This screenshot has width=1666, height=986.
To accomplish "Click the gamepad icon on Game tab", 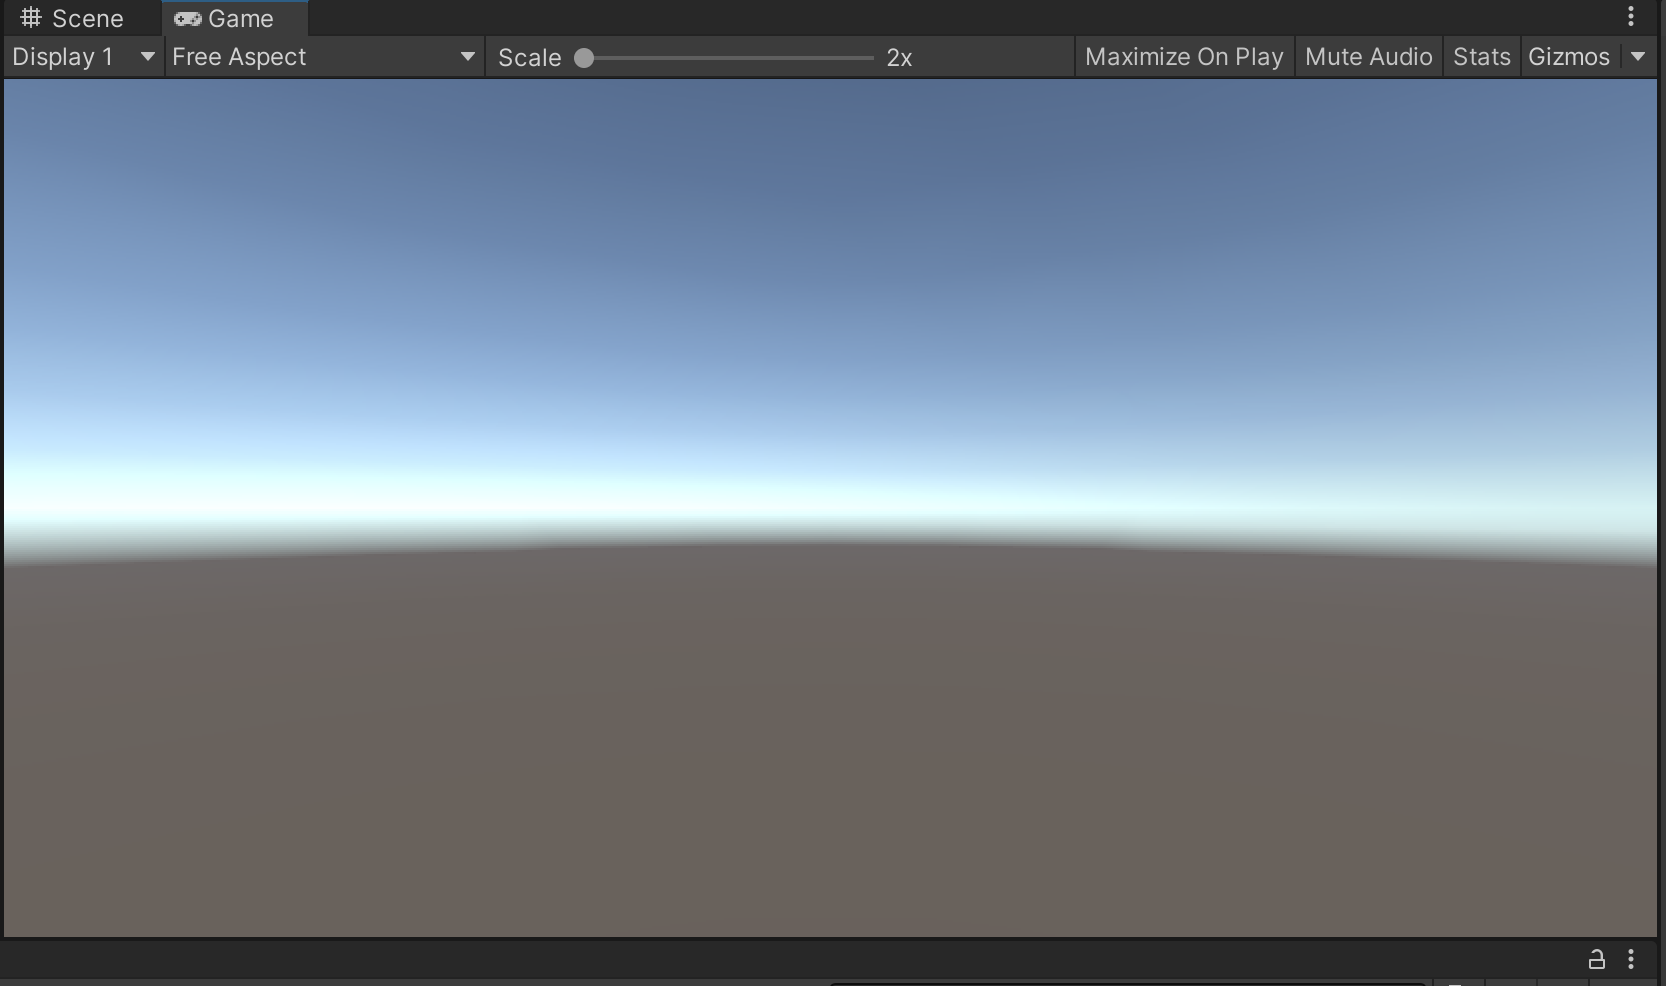I will tap(187, 19).
